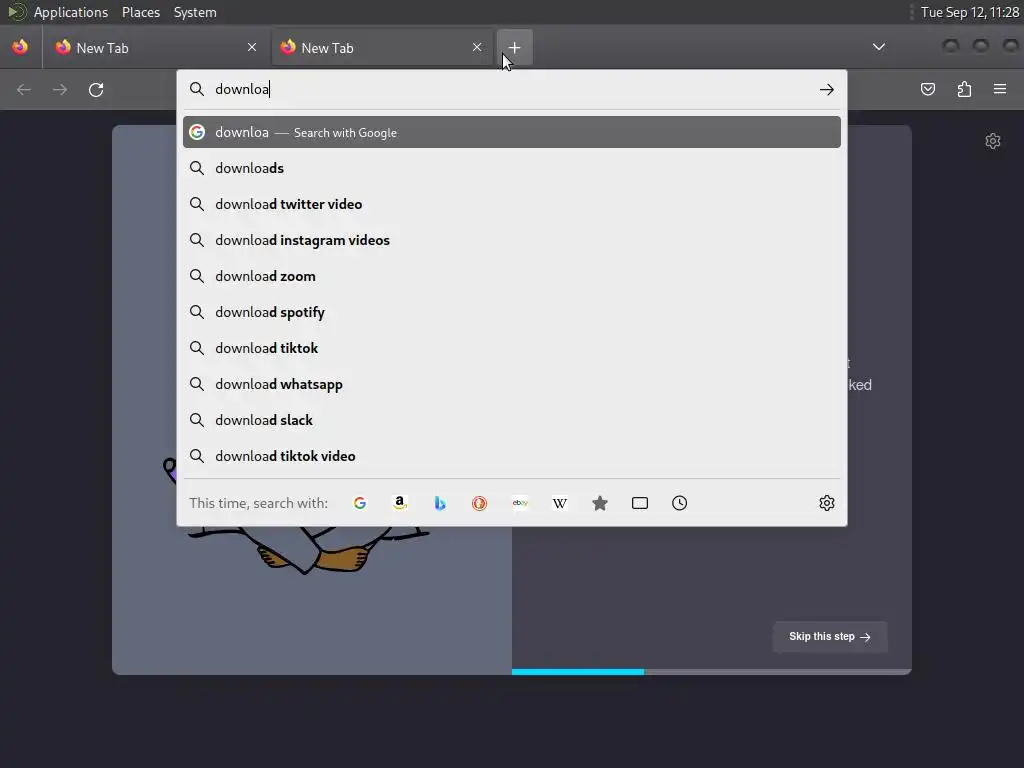Viewport: 1024px width, 768px height.
Task: Search this time with Bing
Action: pyautogui.click(x=440, y=503)
